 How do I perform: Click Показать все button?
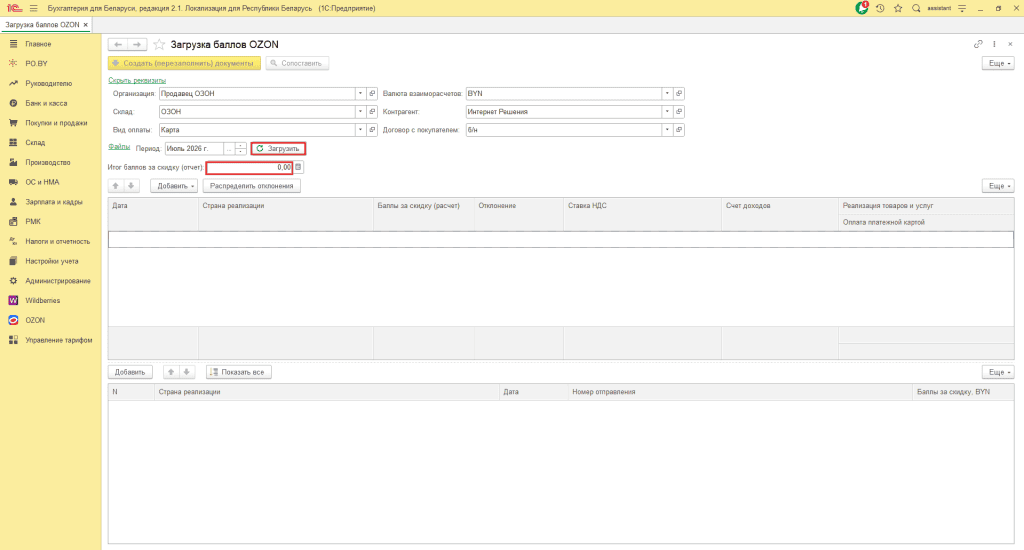click(238, 372)
